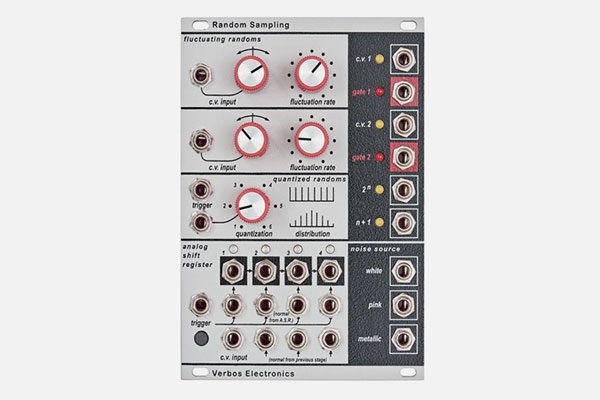Click the pink noise output jack
The width and height of the screenshot is (600, 400).
tap(404, 305)
